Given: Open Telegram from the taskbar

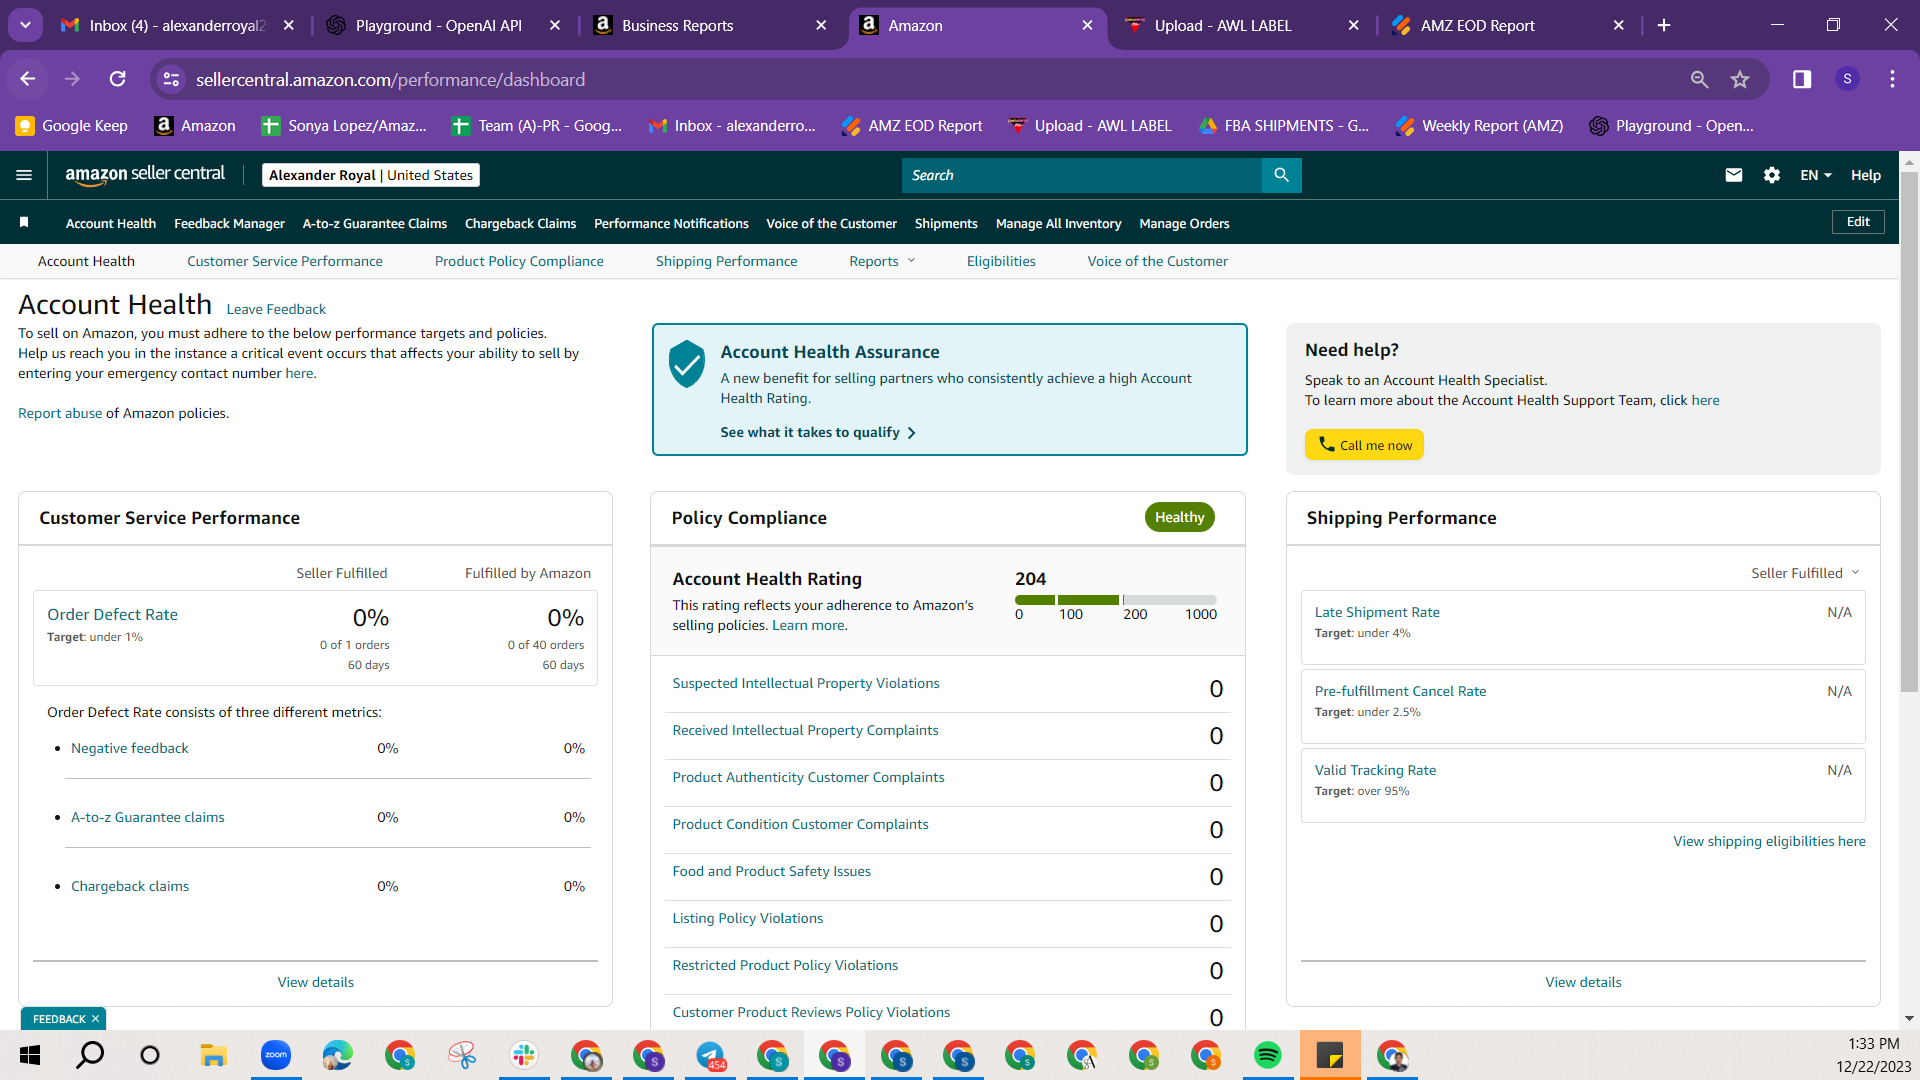Looking at the screenshot, I should [711, 1055].
